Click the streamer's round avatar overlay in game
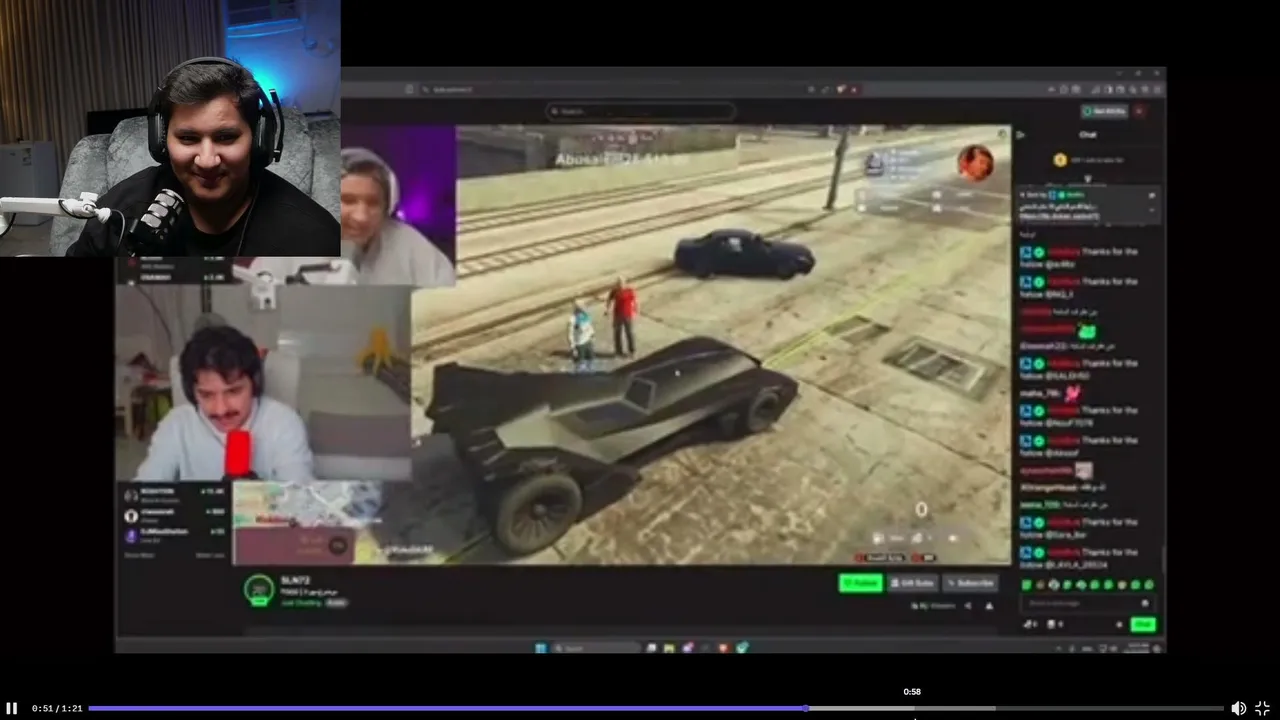 tap(975, 162)
